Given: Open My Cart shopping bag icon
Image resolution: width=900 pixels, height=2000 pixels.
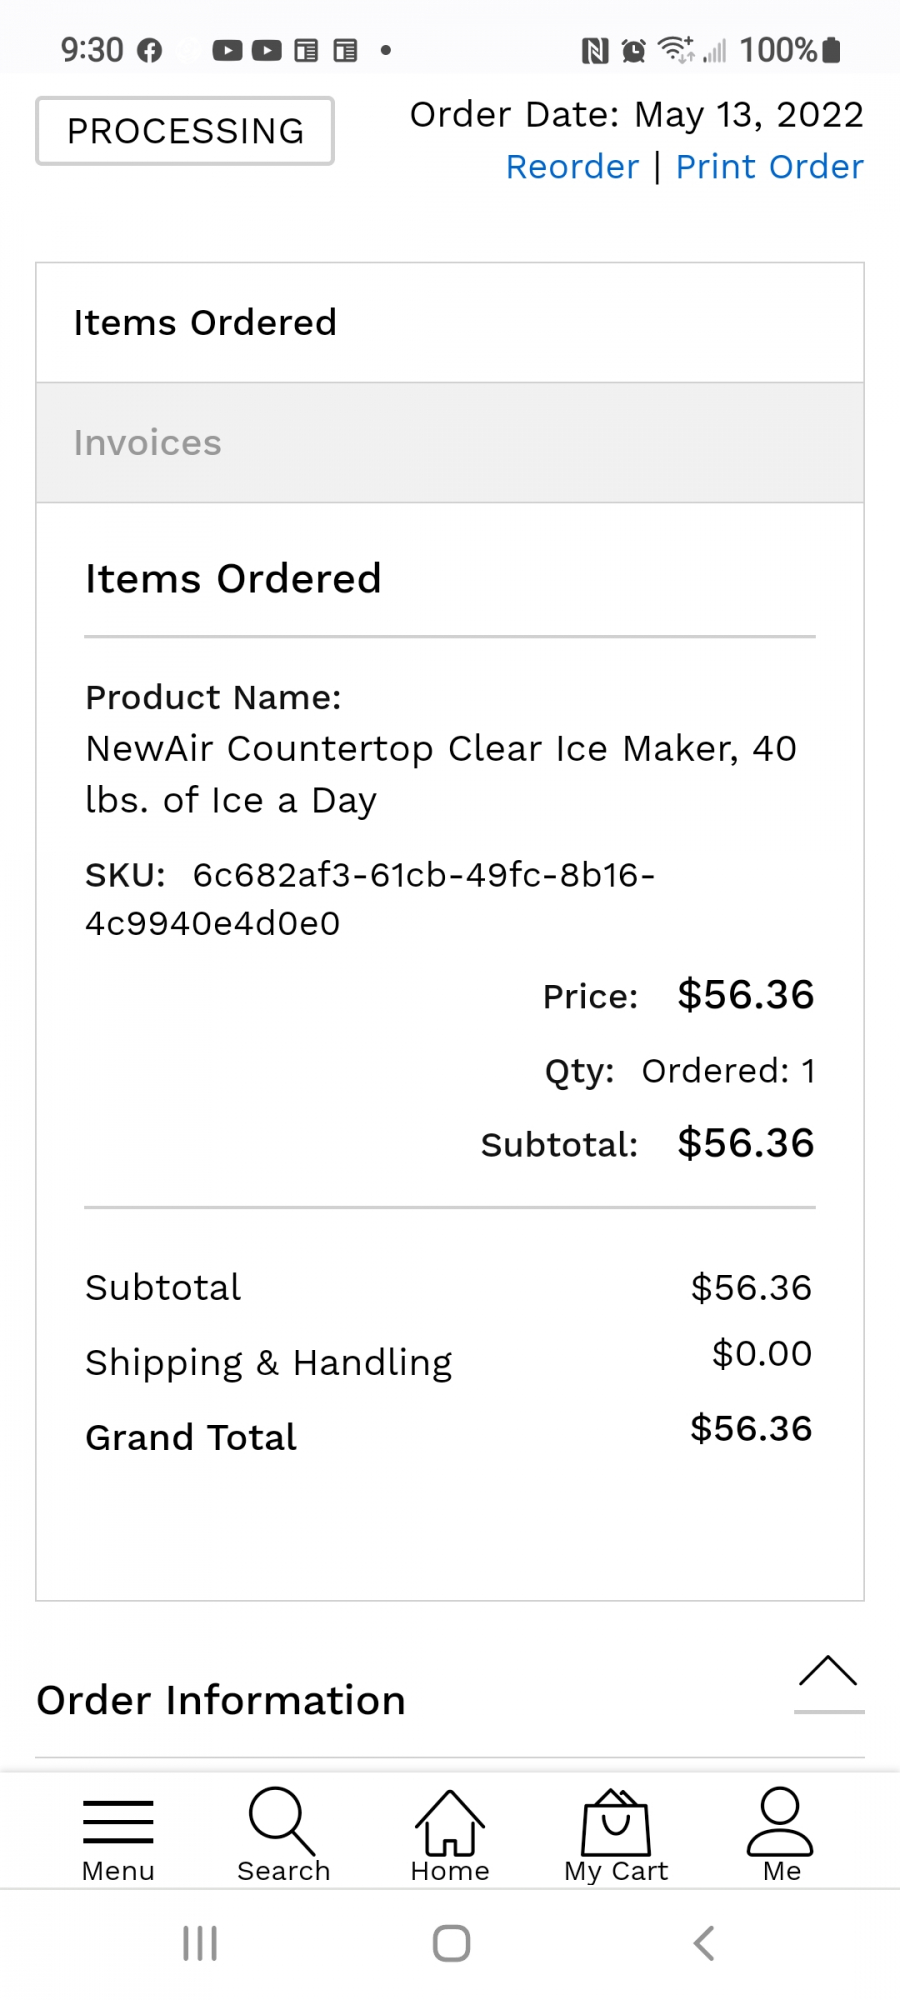Looking at the screenshot, I should (x=616, y=1822).
